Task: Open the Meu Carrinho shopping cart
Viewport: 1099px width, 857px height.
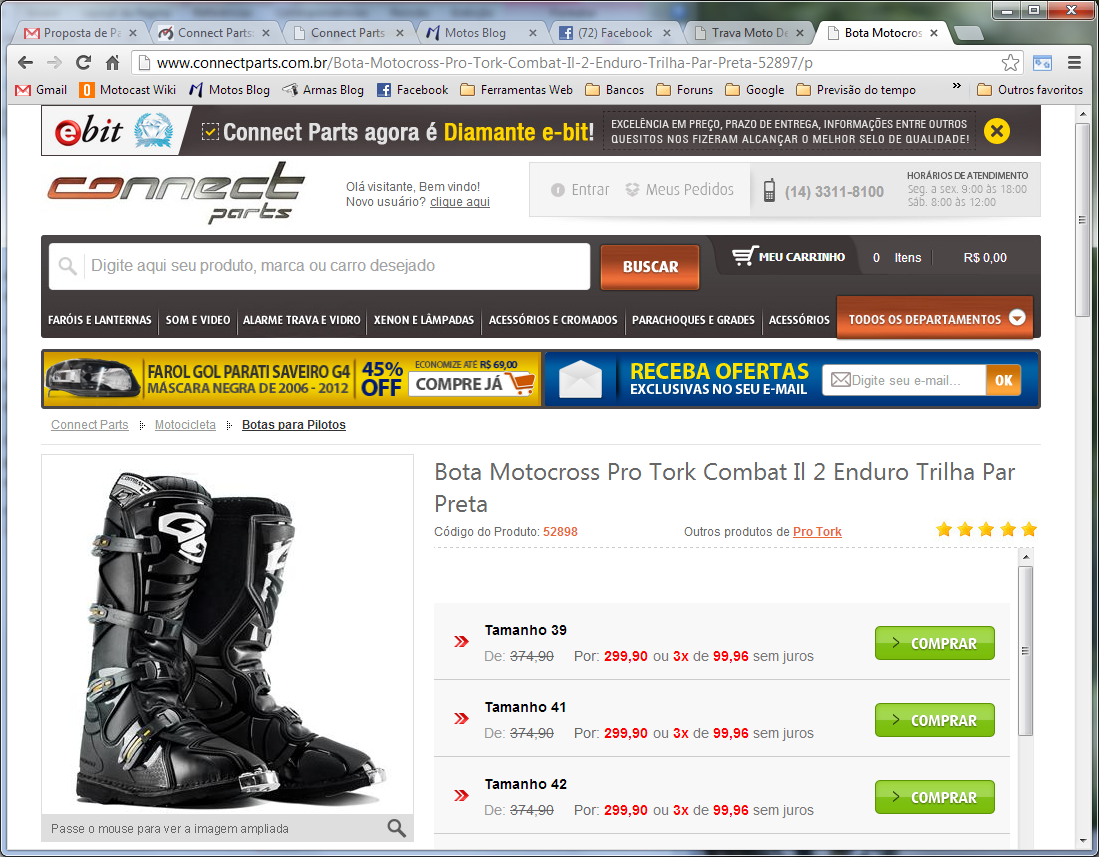Action: (789, 257)
